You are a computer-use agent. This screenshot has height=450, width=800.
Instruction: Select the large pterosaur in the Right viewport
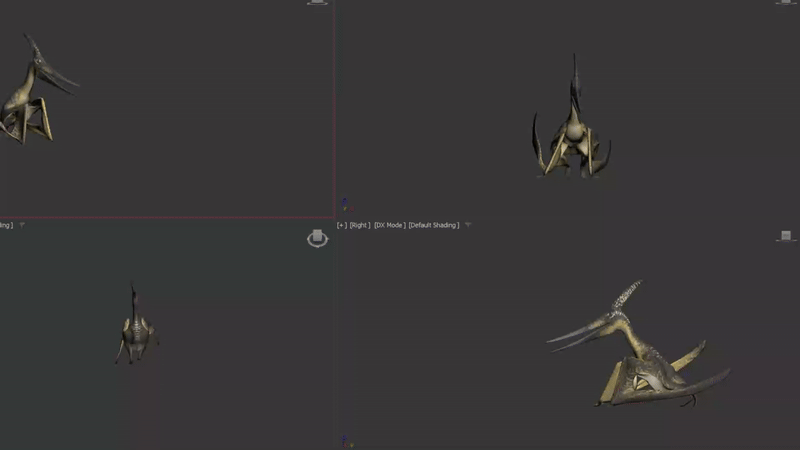[x=640, y=355]
